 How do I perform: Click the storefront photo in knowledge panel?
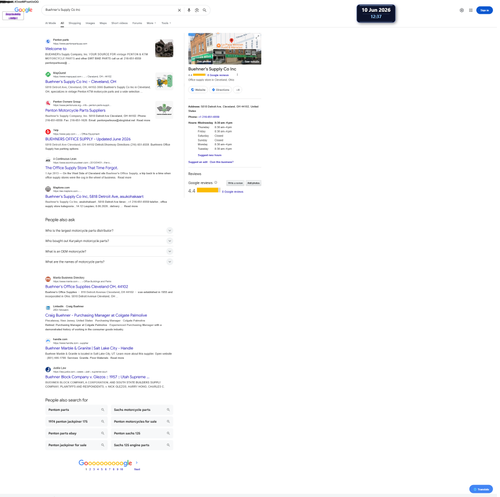tap(200, 49)
